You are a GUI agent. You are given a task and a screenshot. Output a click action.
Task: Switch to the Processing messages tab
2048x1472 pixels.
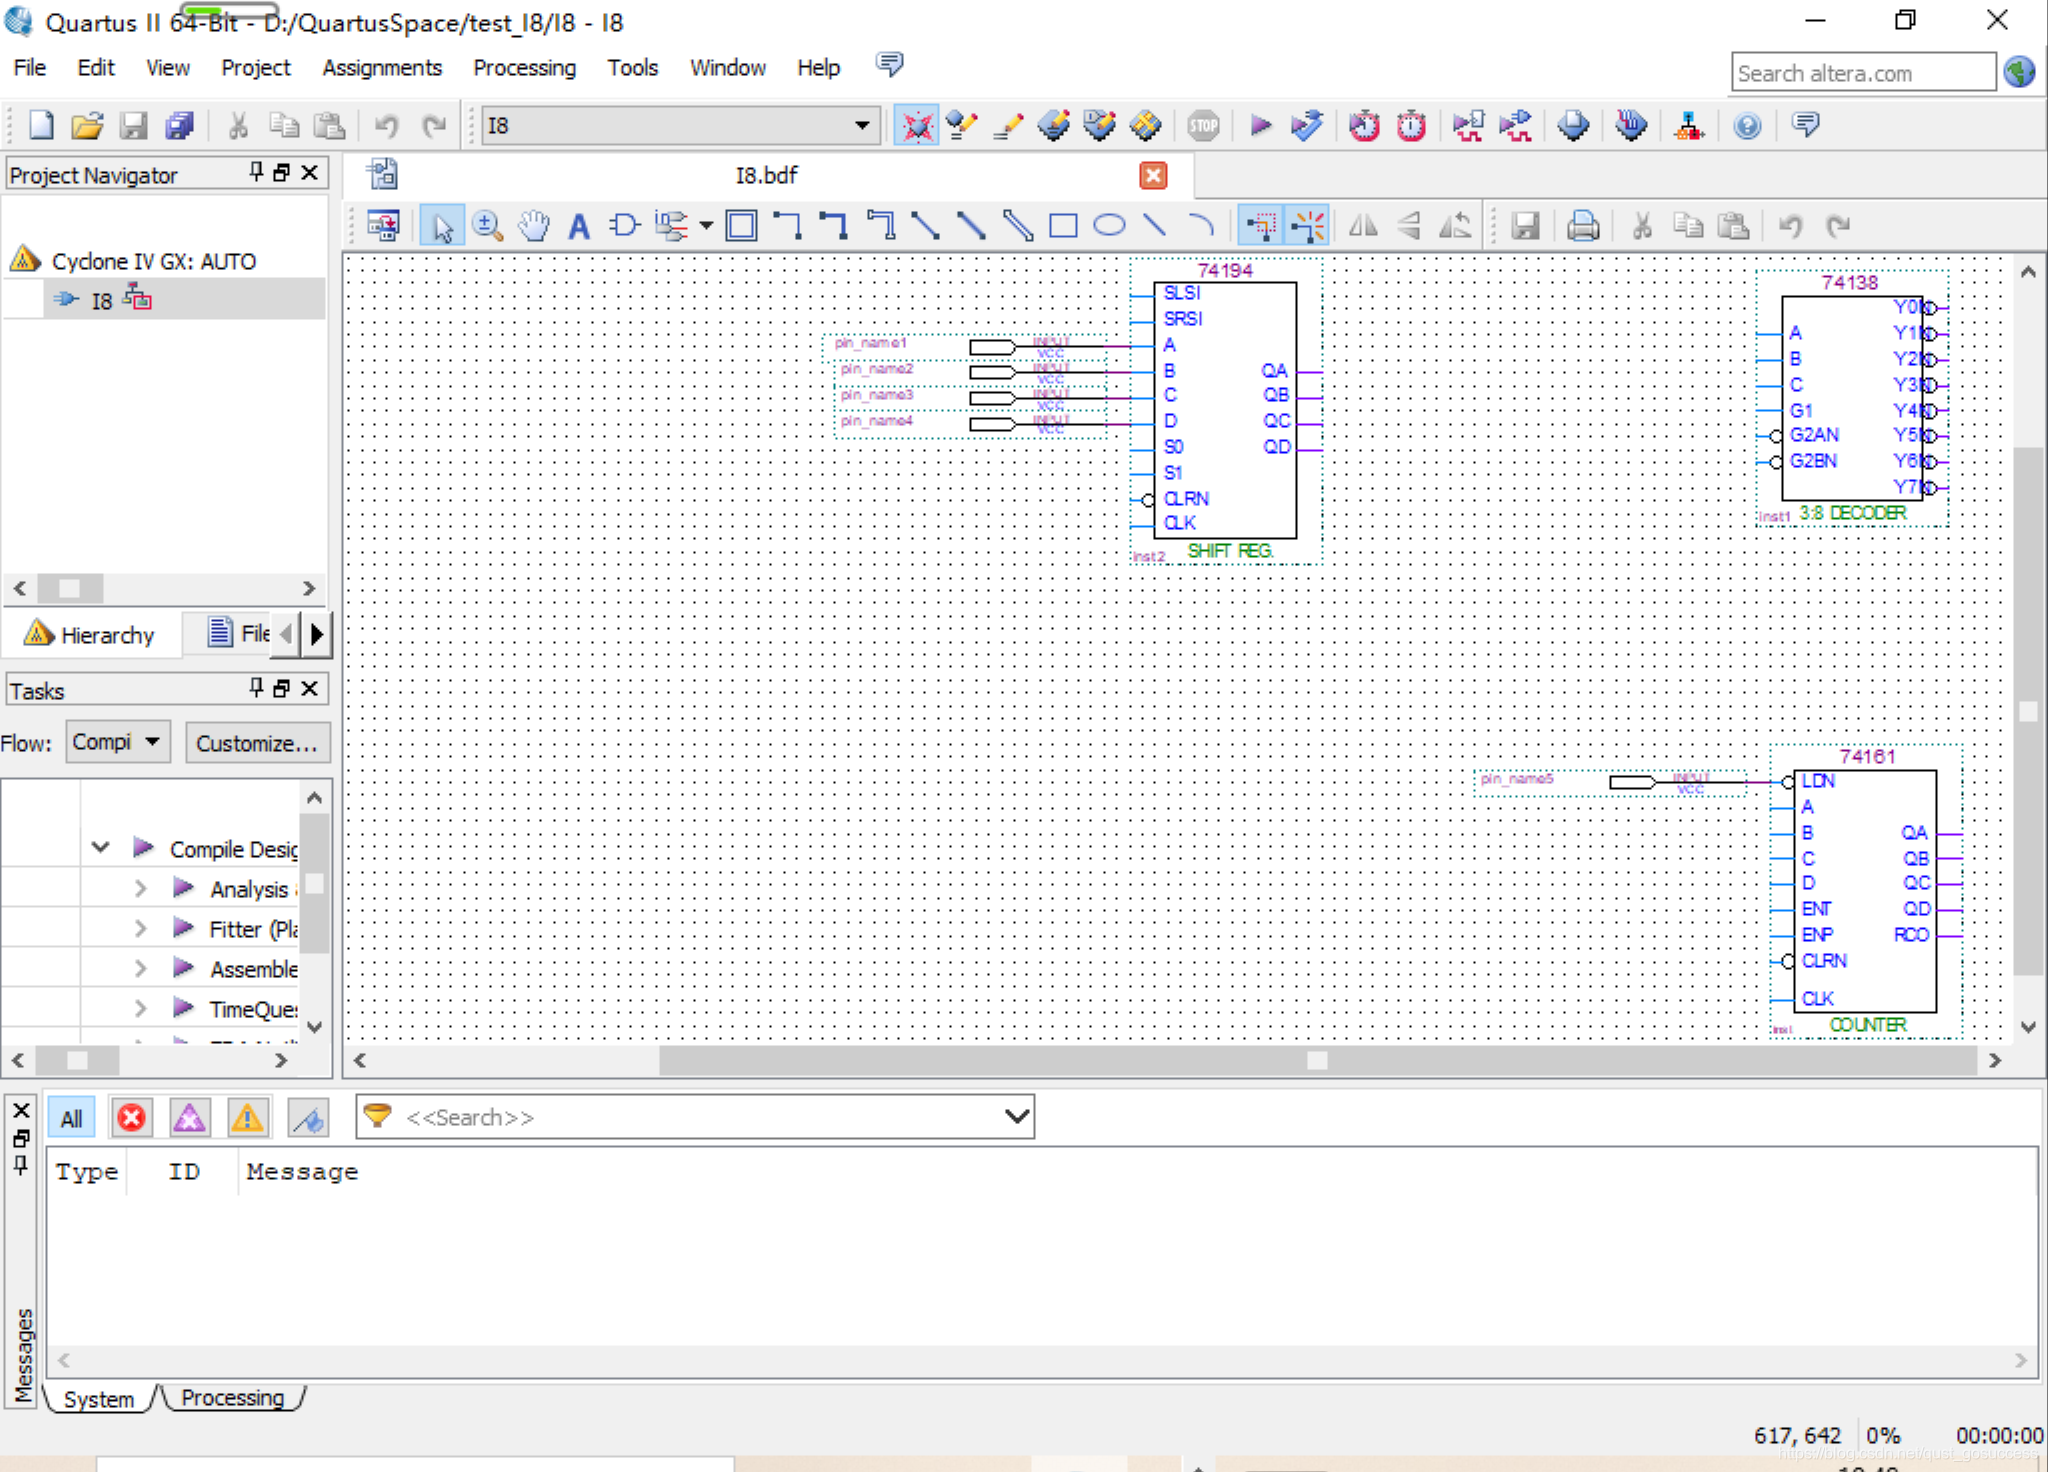coord(232,1398)
